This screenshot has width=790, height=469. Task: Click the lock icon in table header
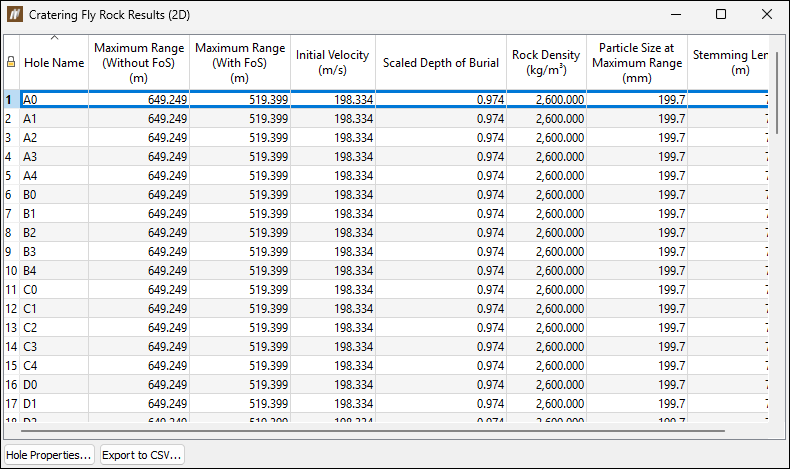click(11, 62)
